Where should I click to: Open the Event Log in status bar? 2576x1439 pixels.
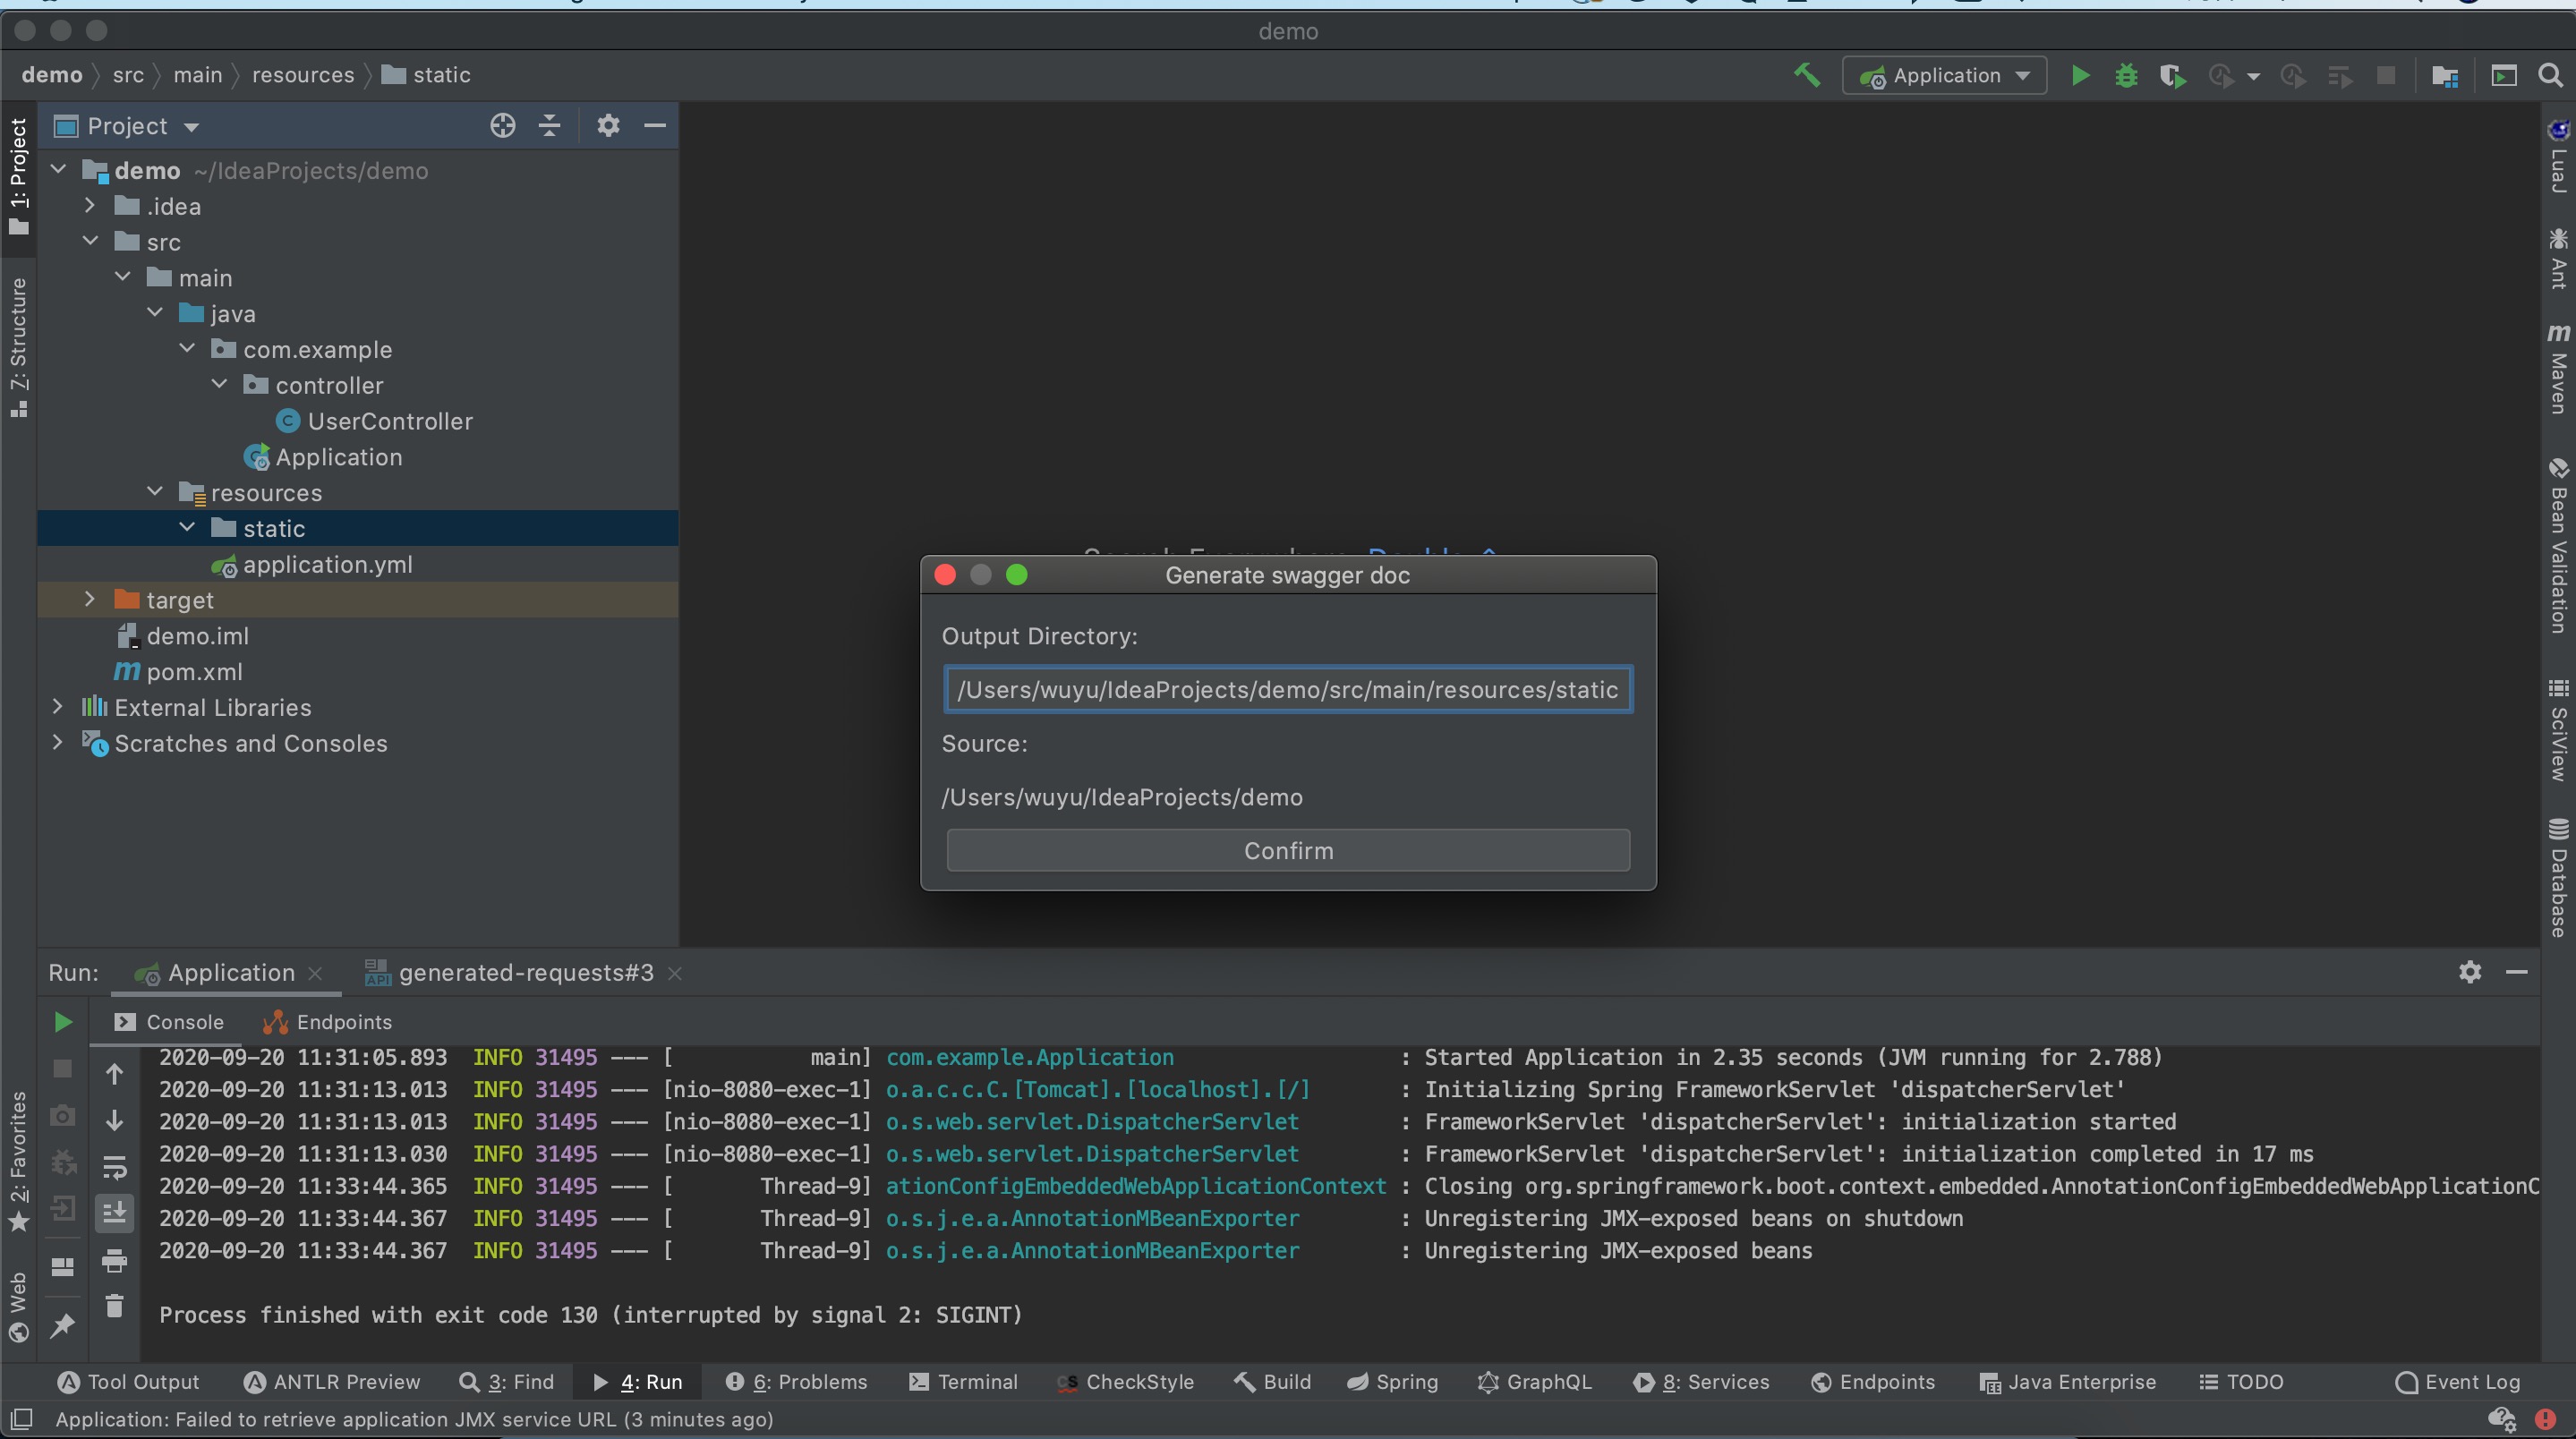coord(2458,1382)
